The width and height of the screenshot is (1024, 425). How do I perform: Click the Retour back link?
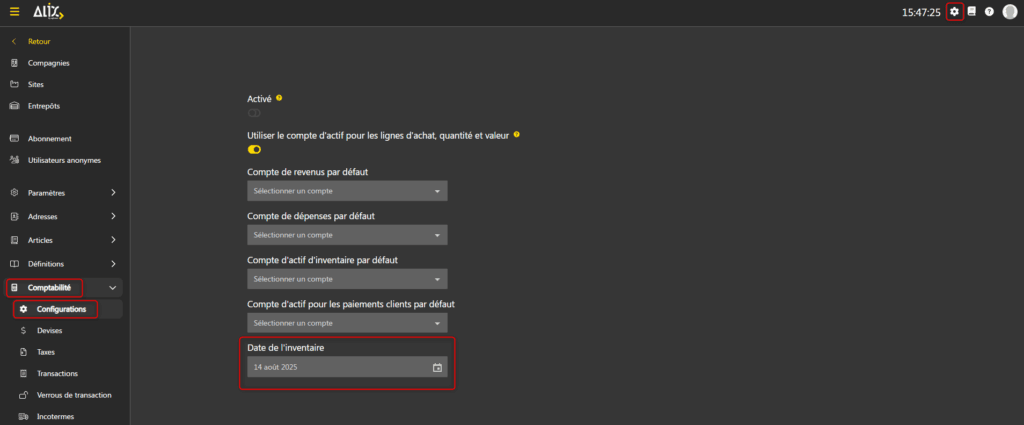click(x=39, y=41)
